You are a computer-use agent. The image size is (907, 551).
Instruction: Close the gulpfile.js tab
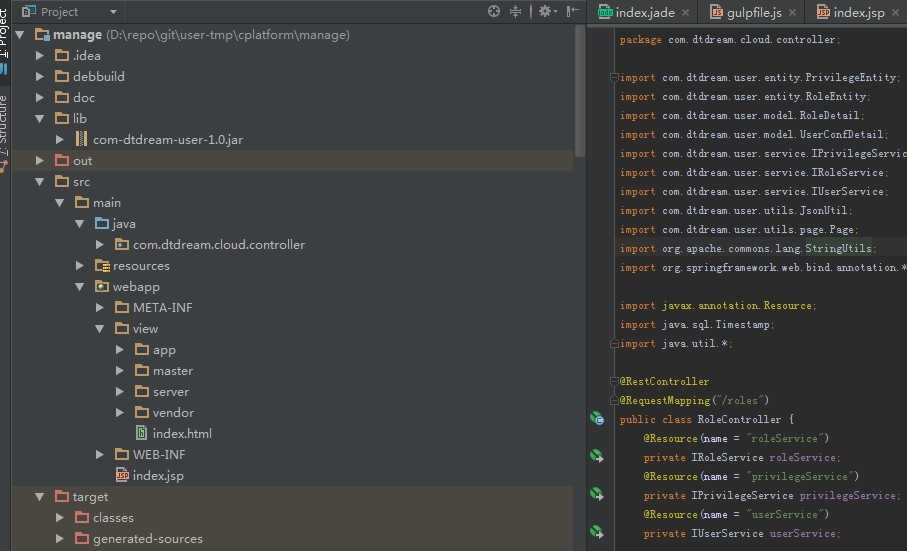click(x=792, y=12)
